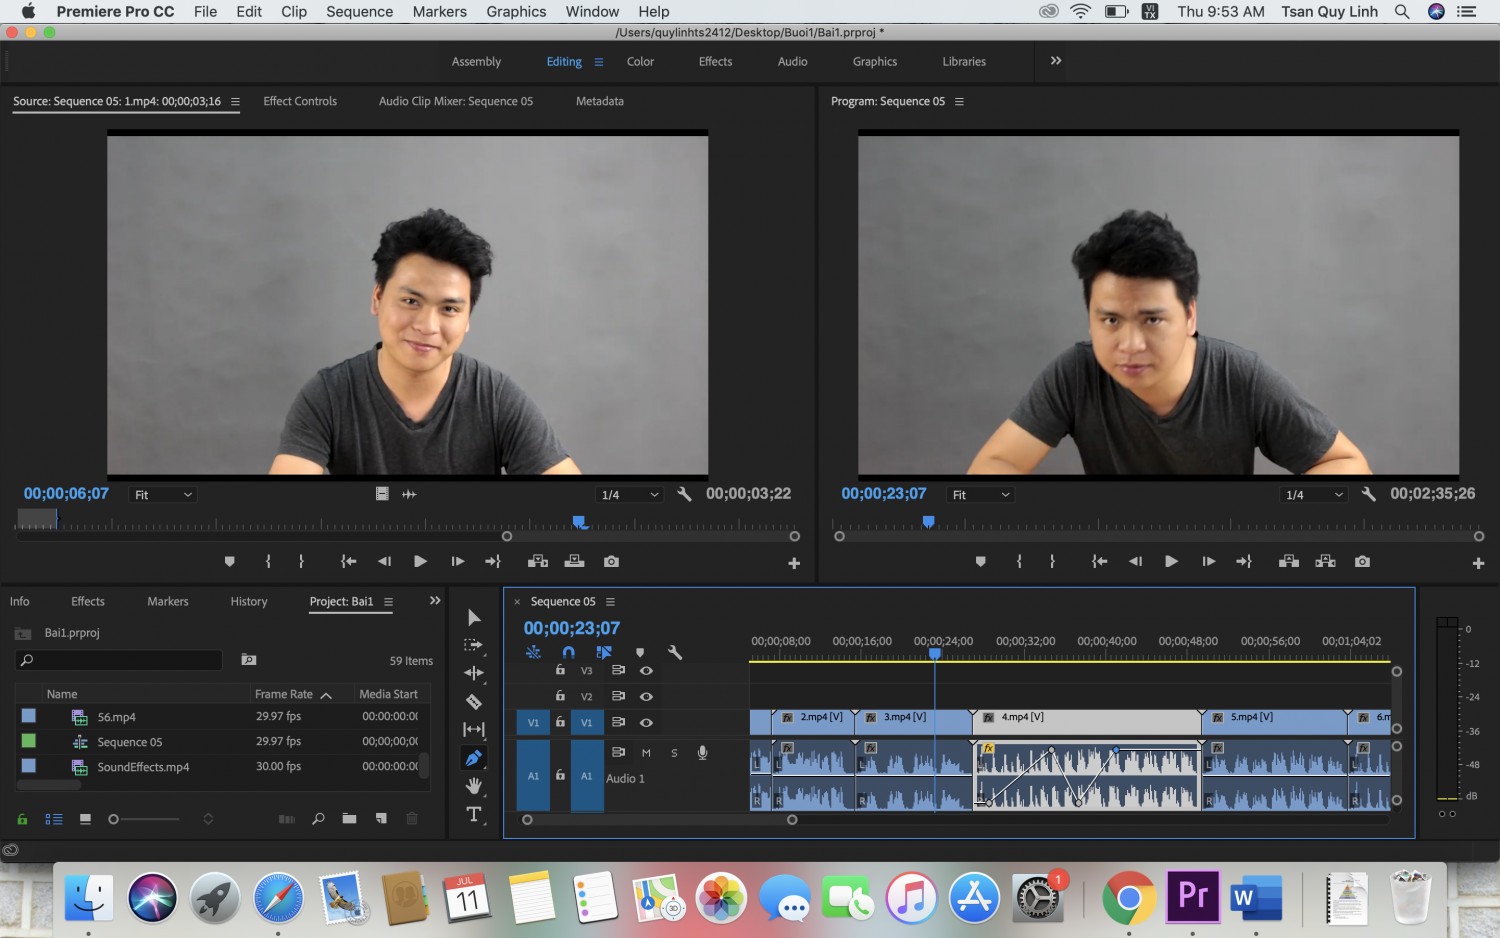Toggle V2 track output eye
The image size is (1500, 938).
(x=646, y=696)
